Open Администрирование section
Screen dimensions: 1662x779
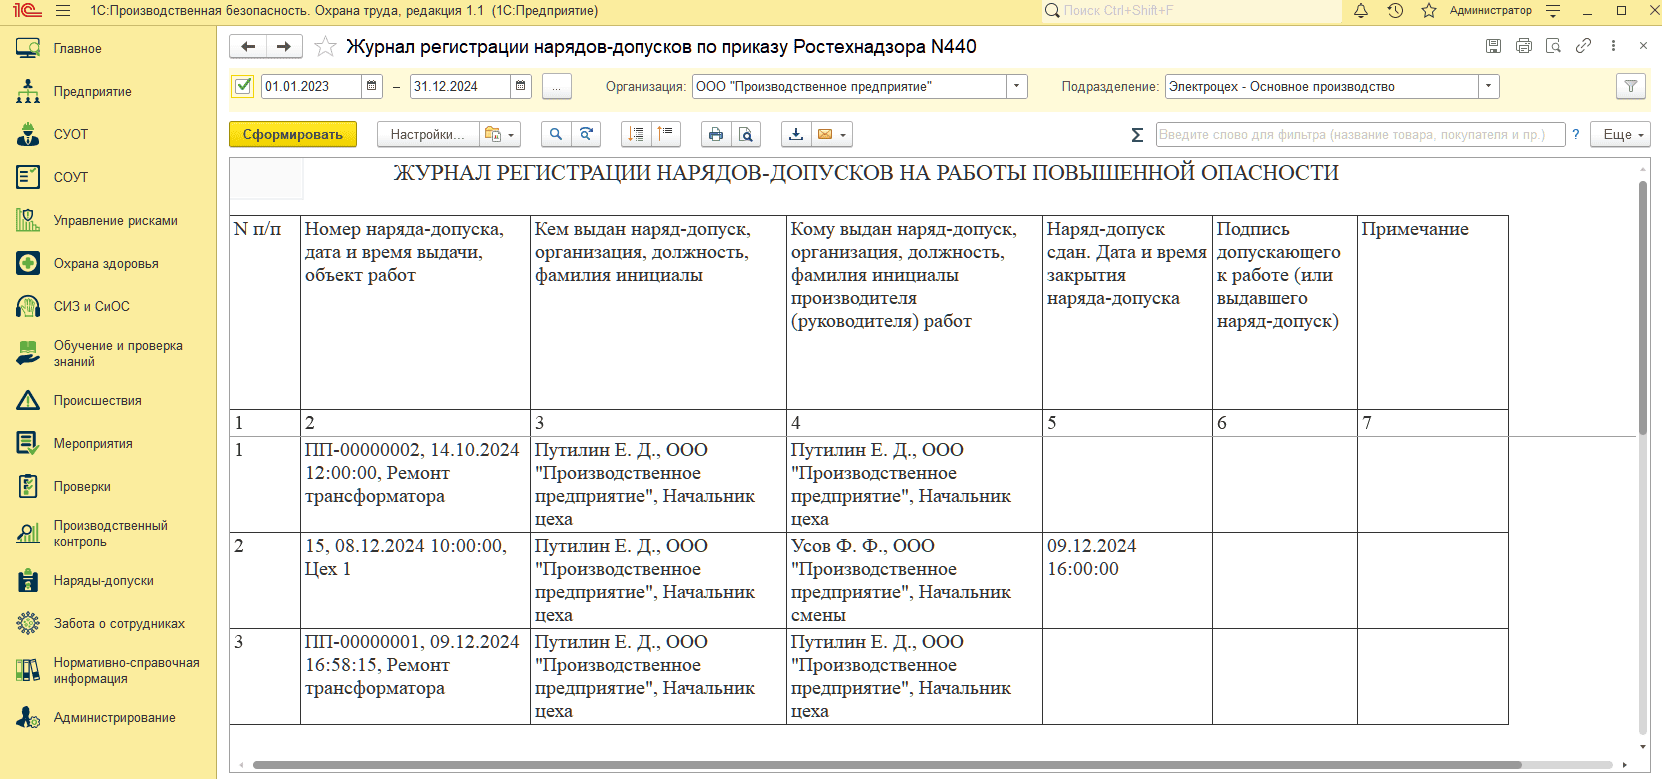(108, 717)
